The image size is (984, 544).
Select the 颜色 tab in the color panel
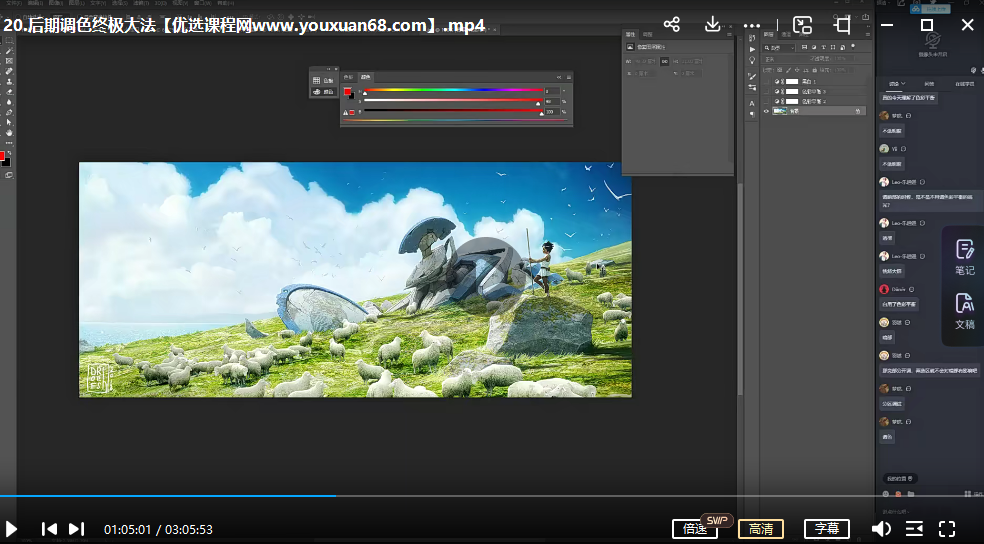365,76
